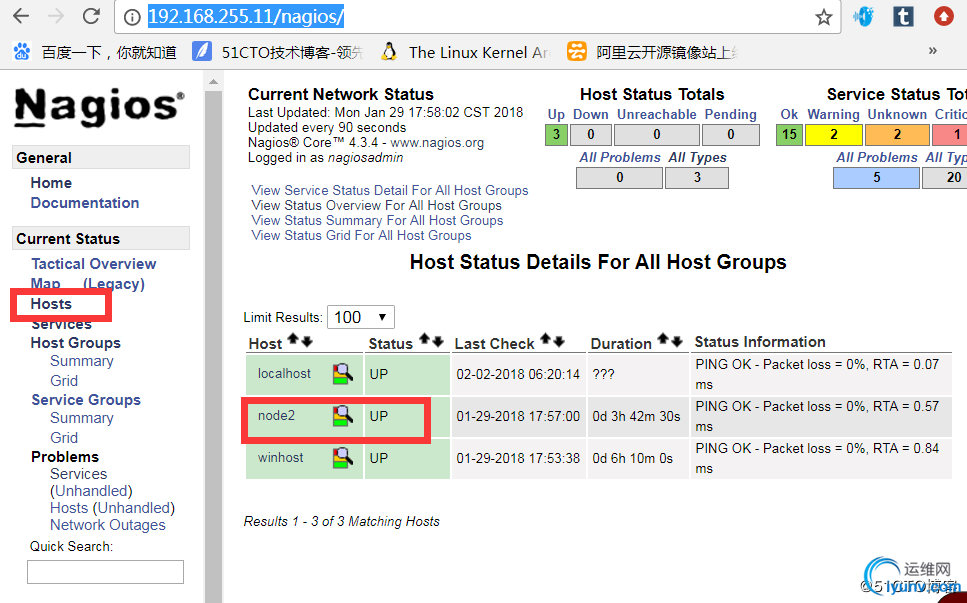Click the Warning header in Service Status Totals

[x=834, y=115]
